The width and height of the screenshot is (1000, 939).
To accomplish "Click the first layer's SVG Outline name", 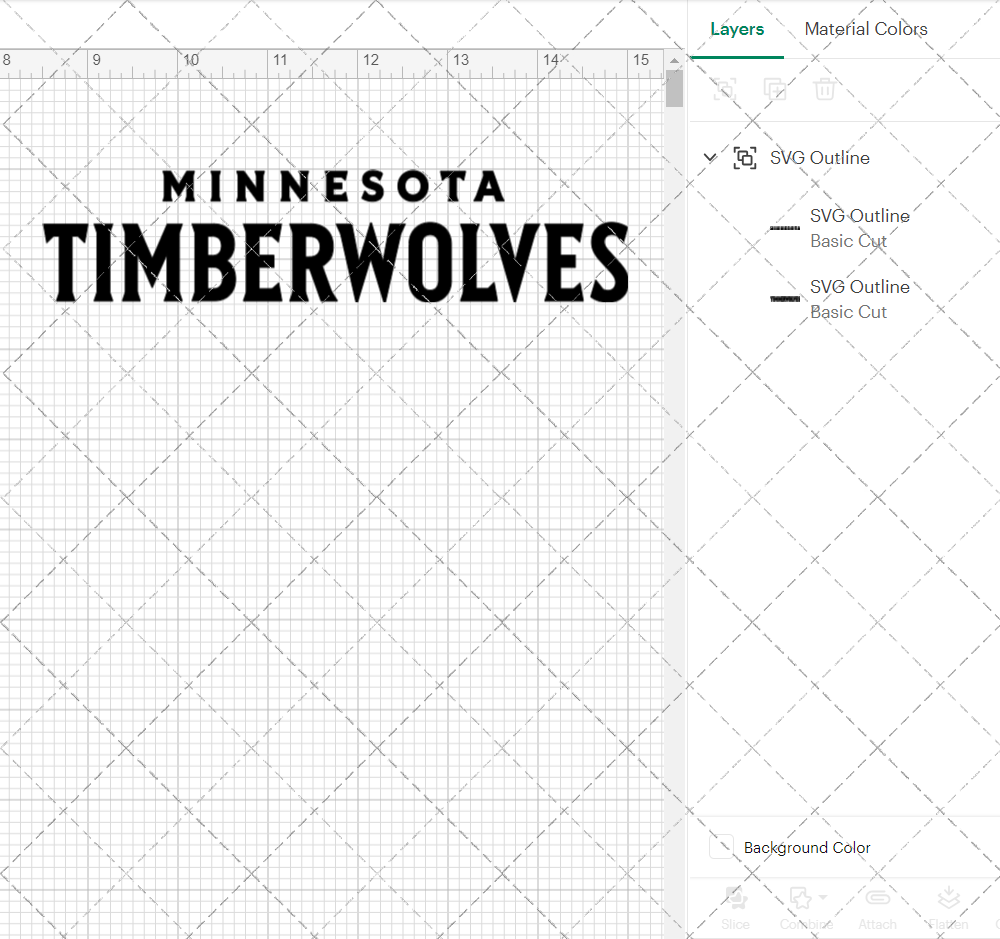I will [860, 216].
